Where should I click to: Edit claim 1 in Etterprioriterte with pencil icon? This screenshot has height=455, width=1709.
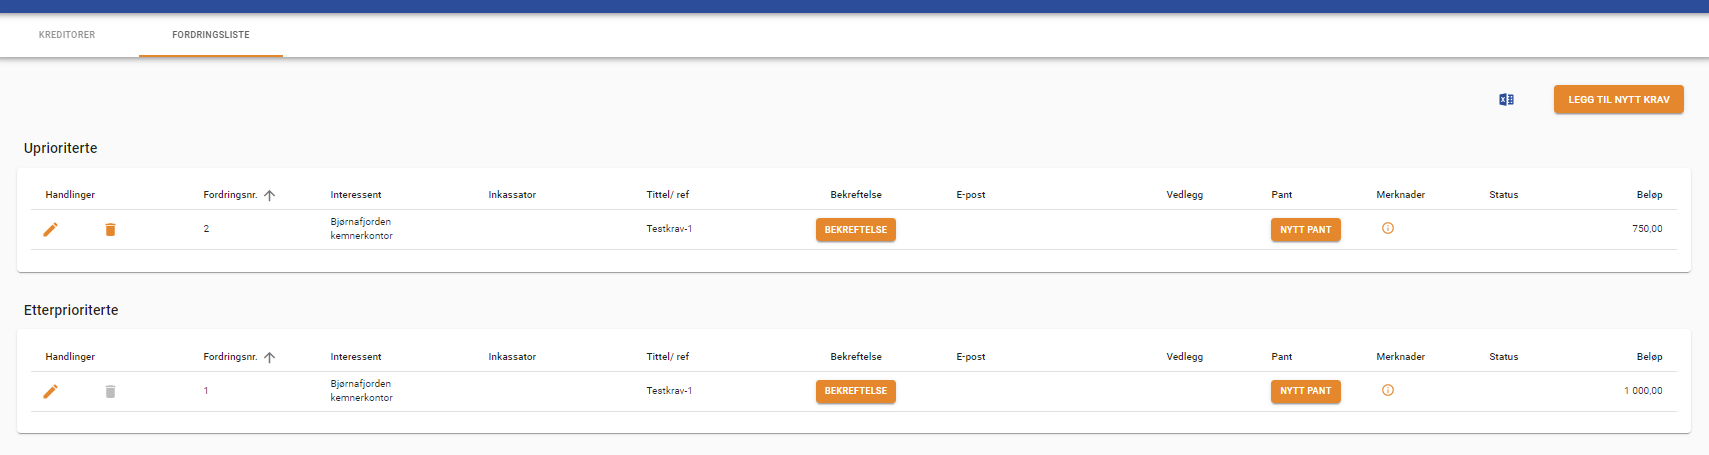tap(50, 392)
